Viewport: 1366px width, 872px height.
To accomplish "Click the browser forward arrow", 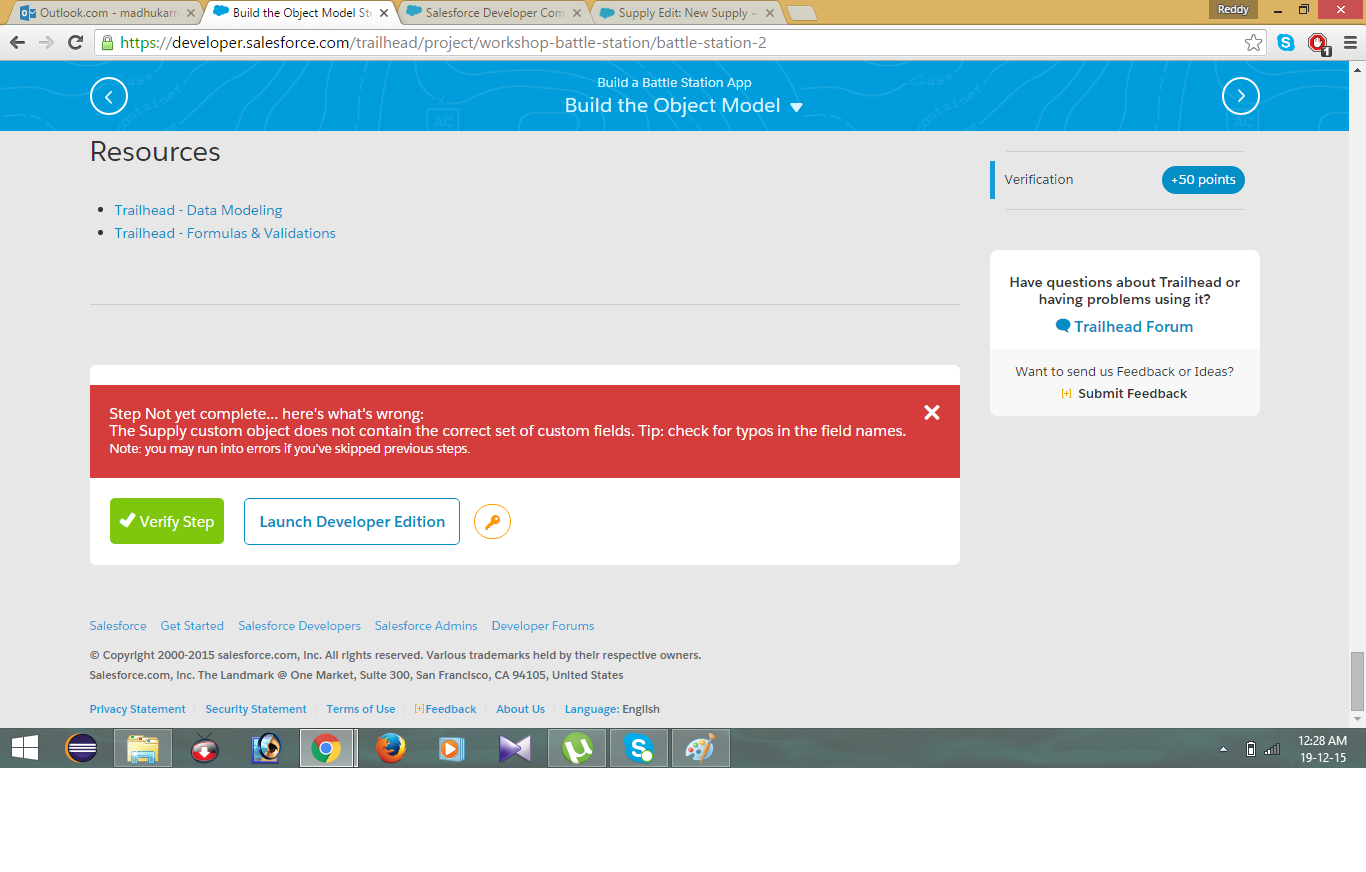I will click(x=46, y=43).
